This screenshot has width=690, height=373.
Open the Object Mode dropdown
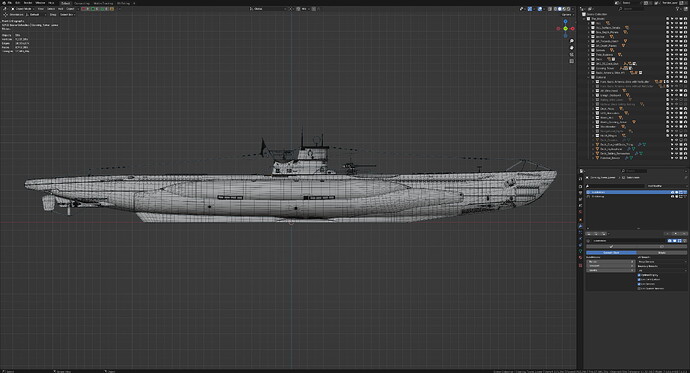tap(24, 9)
